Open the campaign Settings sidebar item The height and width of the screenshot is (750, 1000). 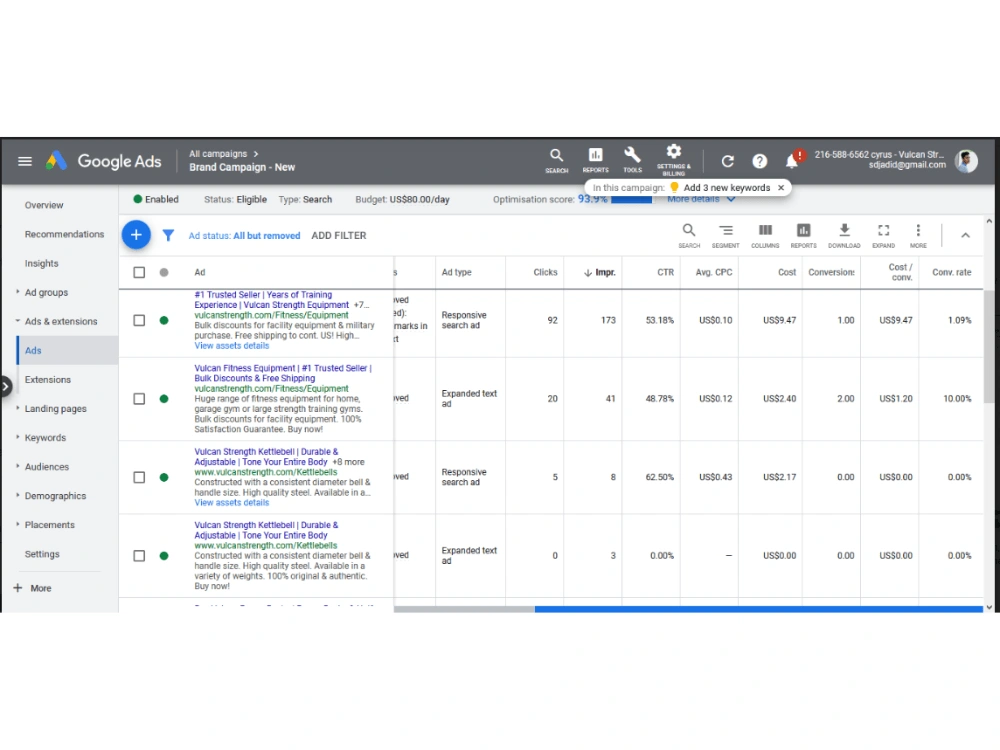point(42,554)
